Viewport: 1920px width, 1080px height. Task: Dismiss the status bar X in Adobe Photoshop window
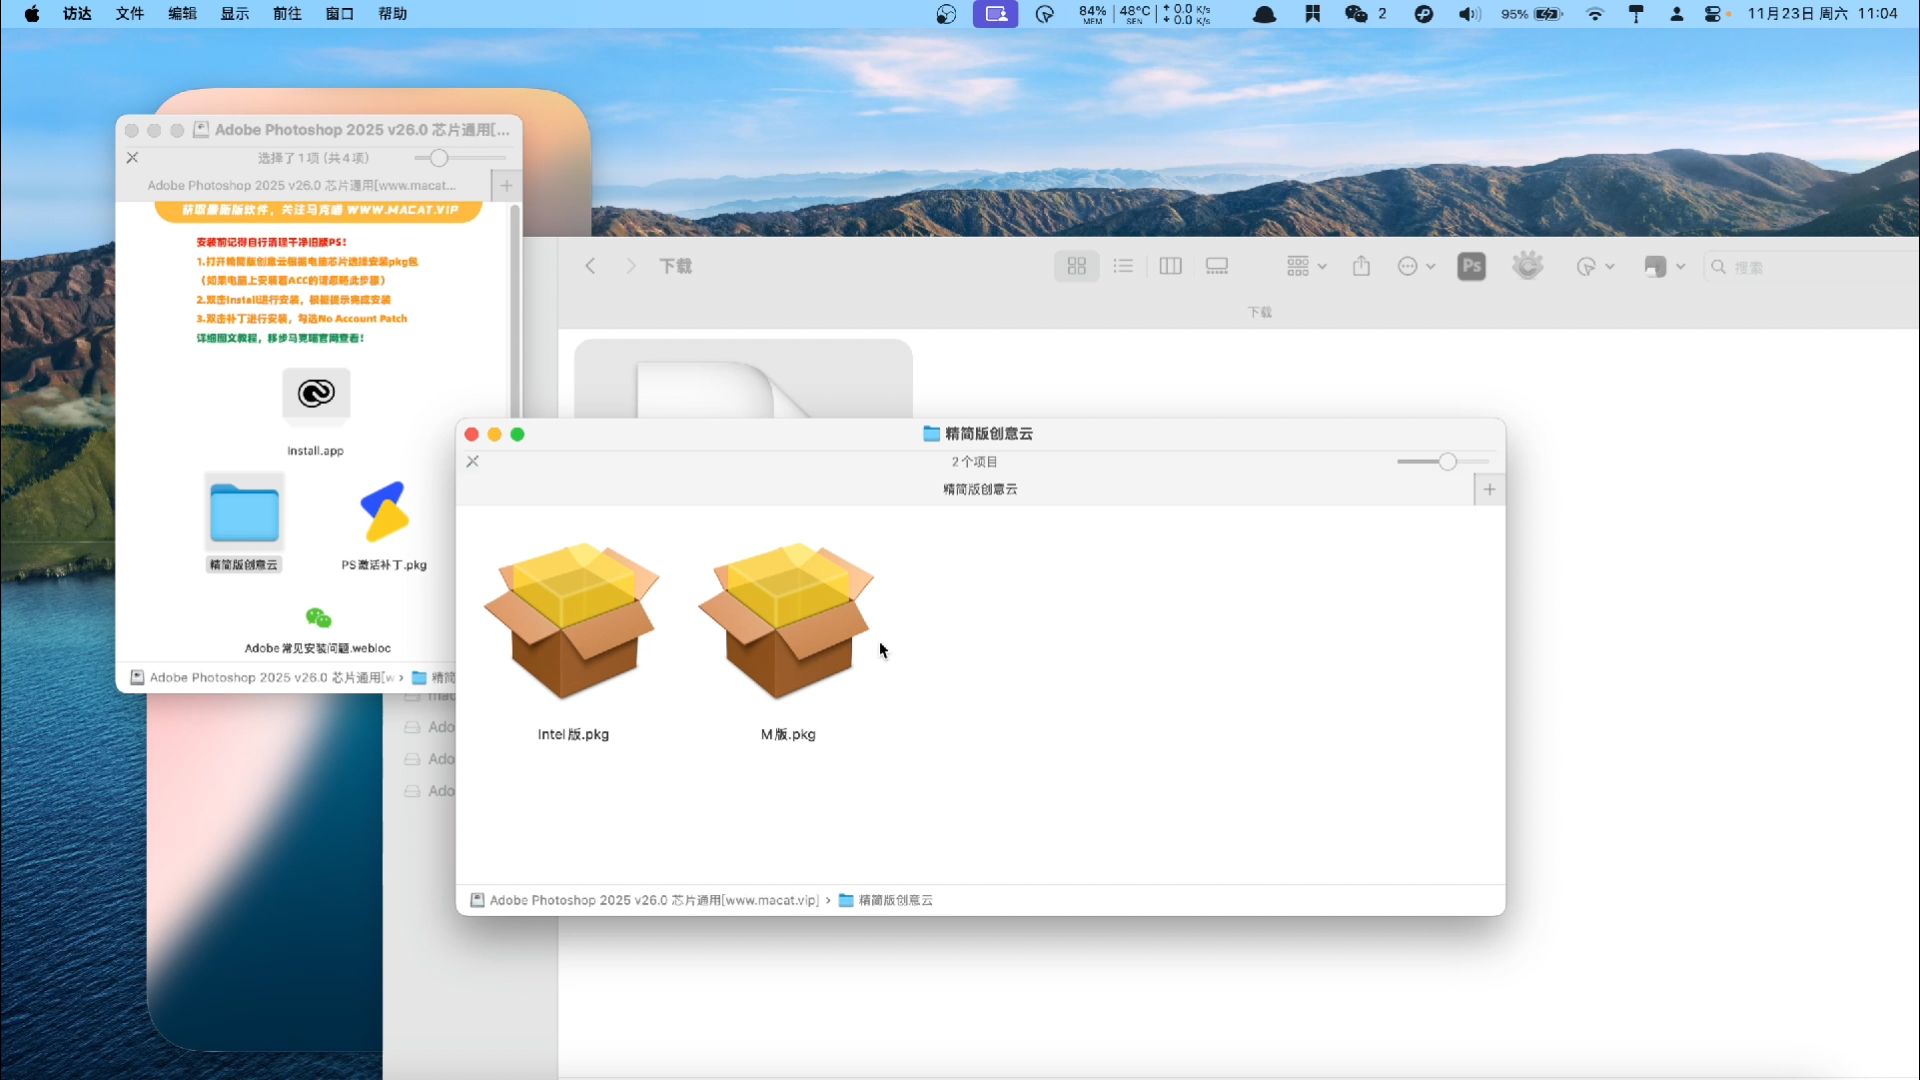[132, 158]
